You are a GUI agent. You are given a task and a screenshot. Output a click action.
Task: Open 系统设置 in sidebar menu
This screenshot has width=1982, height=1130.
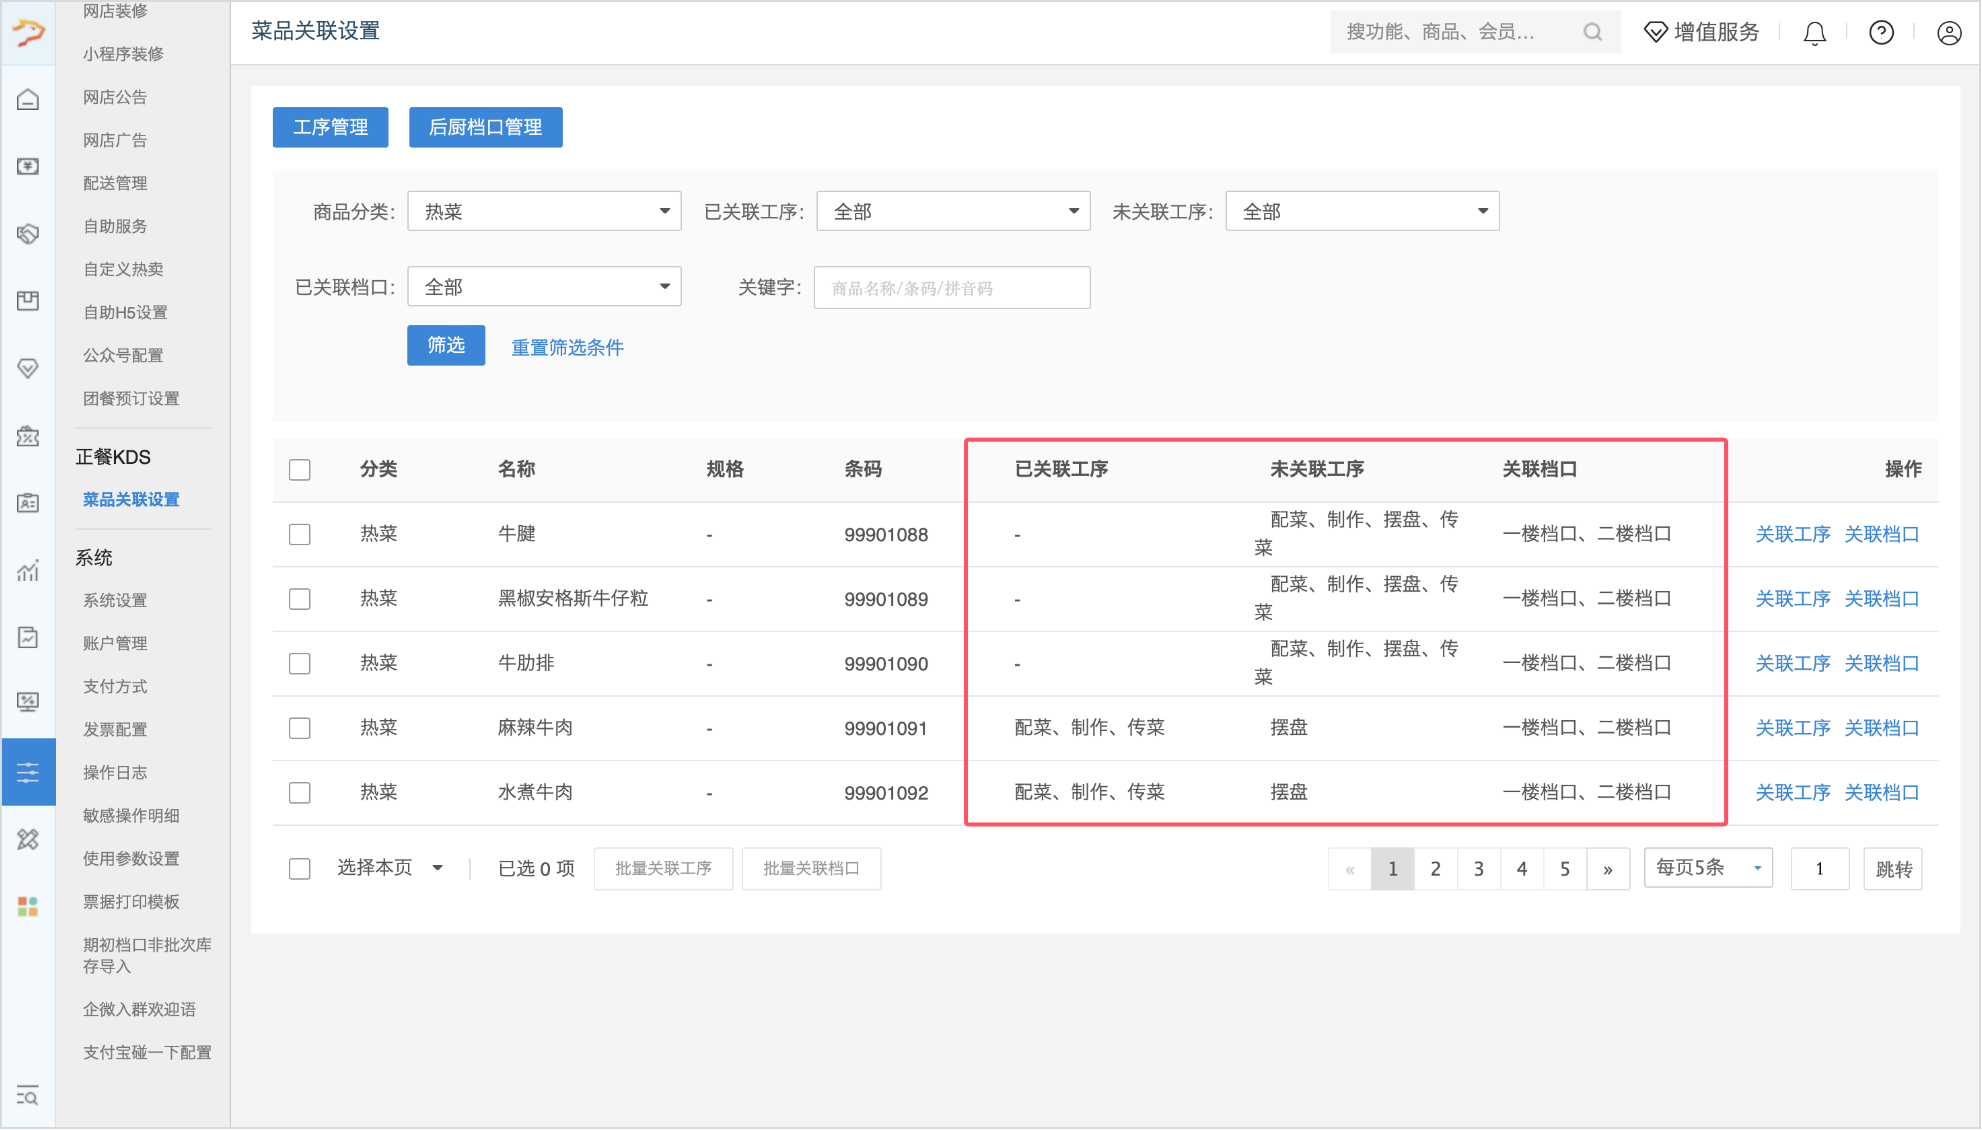115,600
